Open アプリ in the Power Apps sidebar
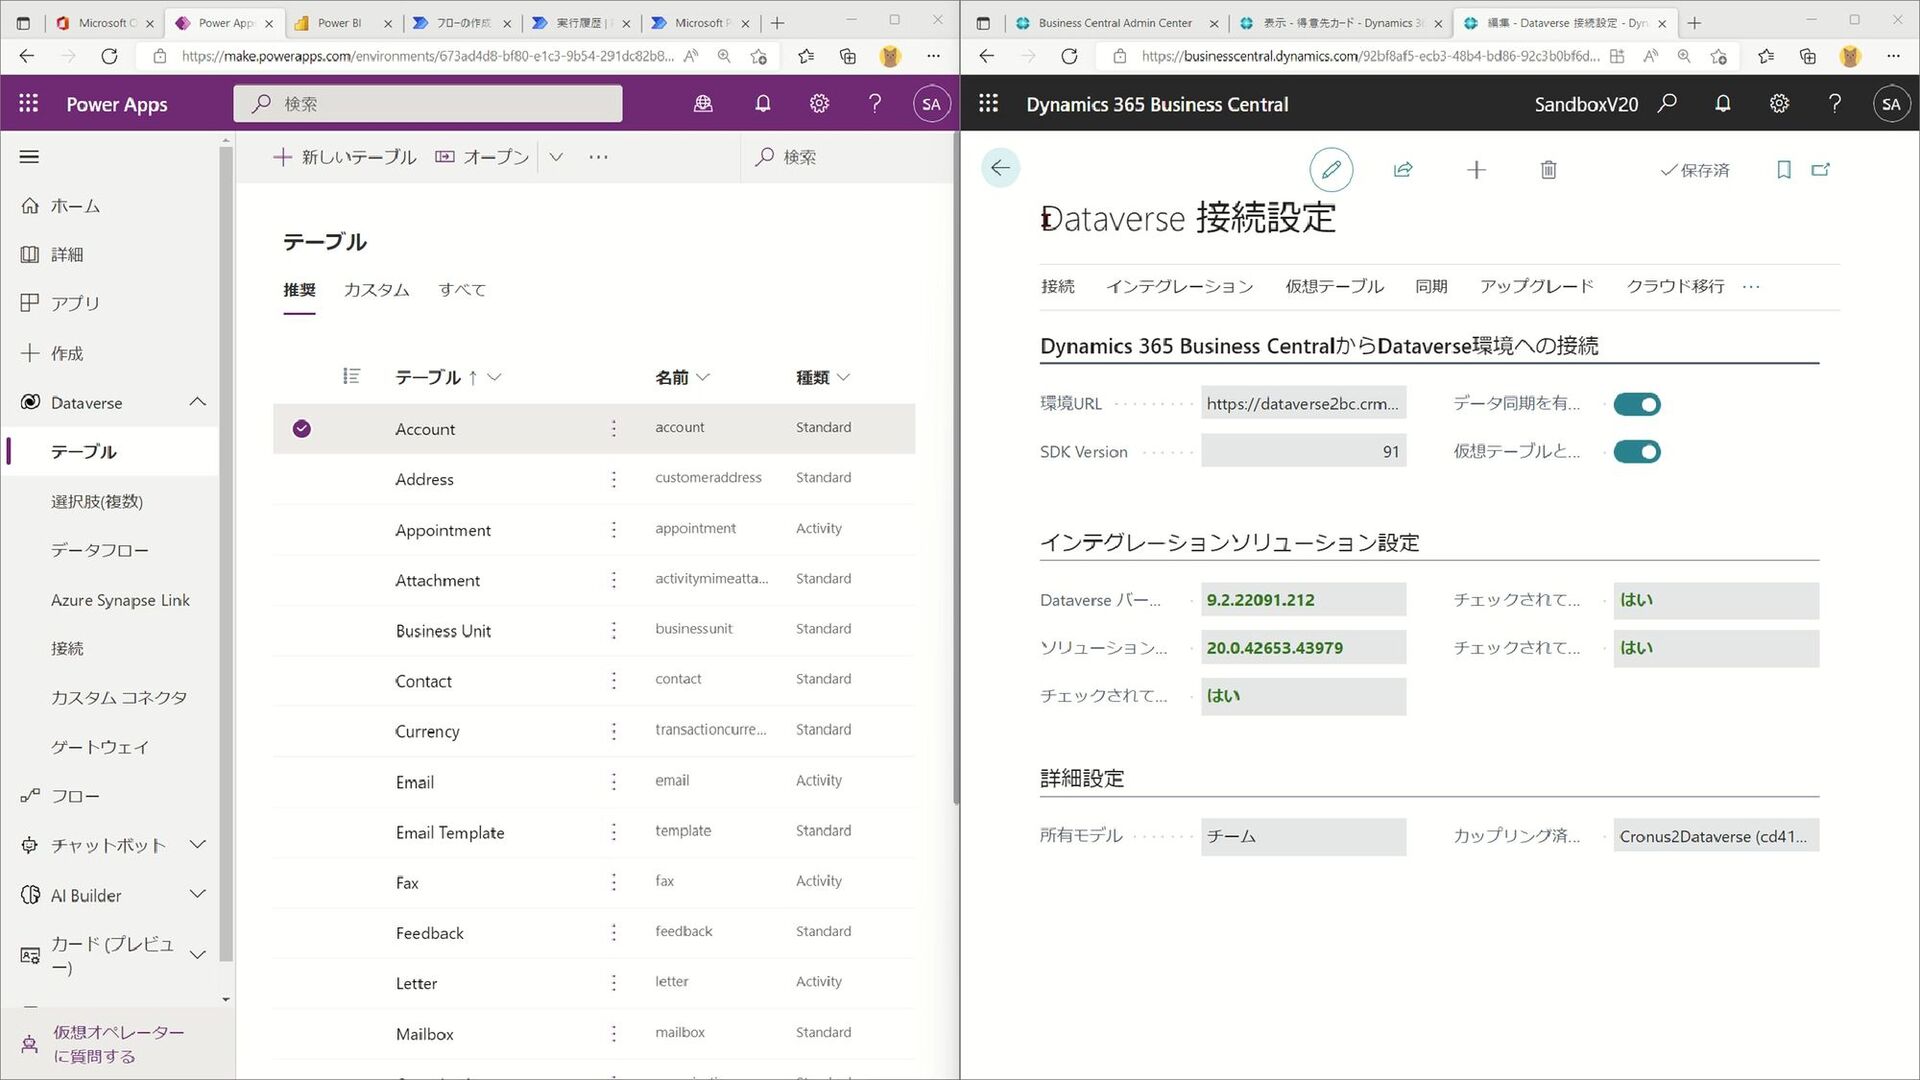 coord(75,303)
